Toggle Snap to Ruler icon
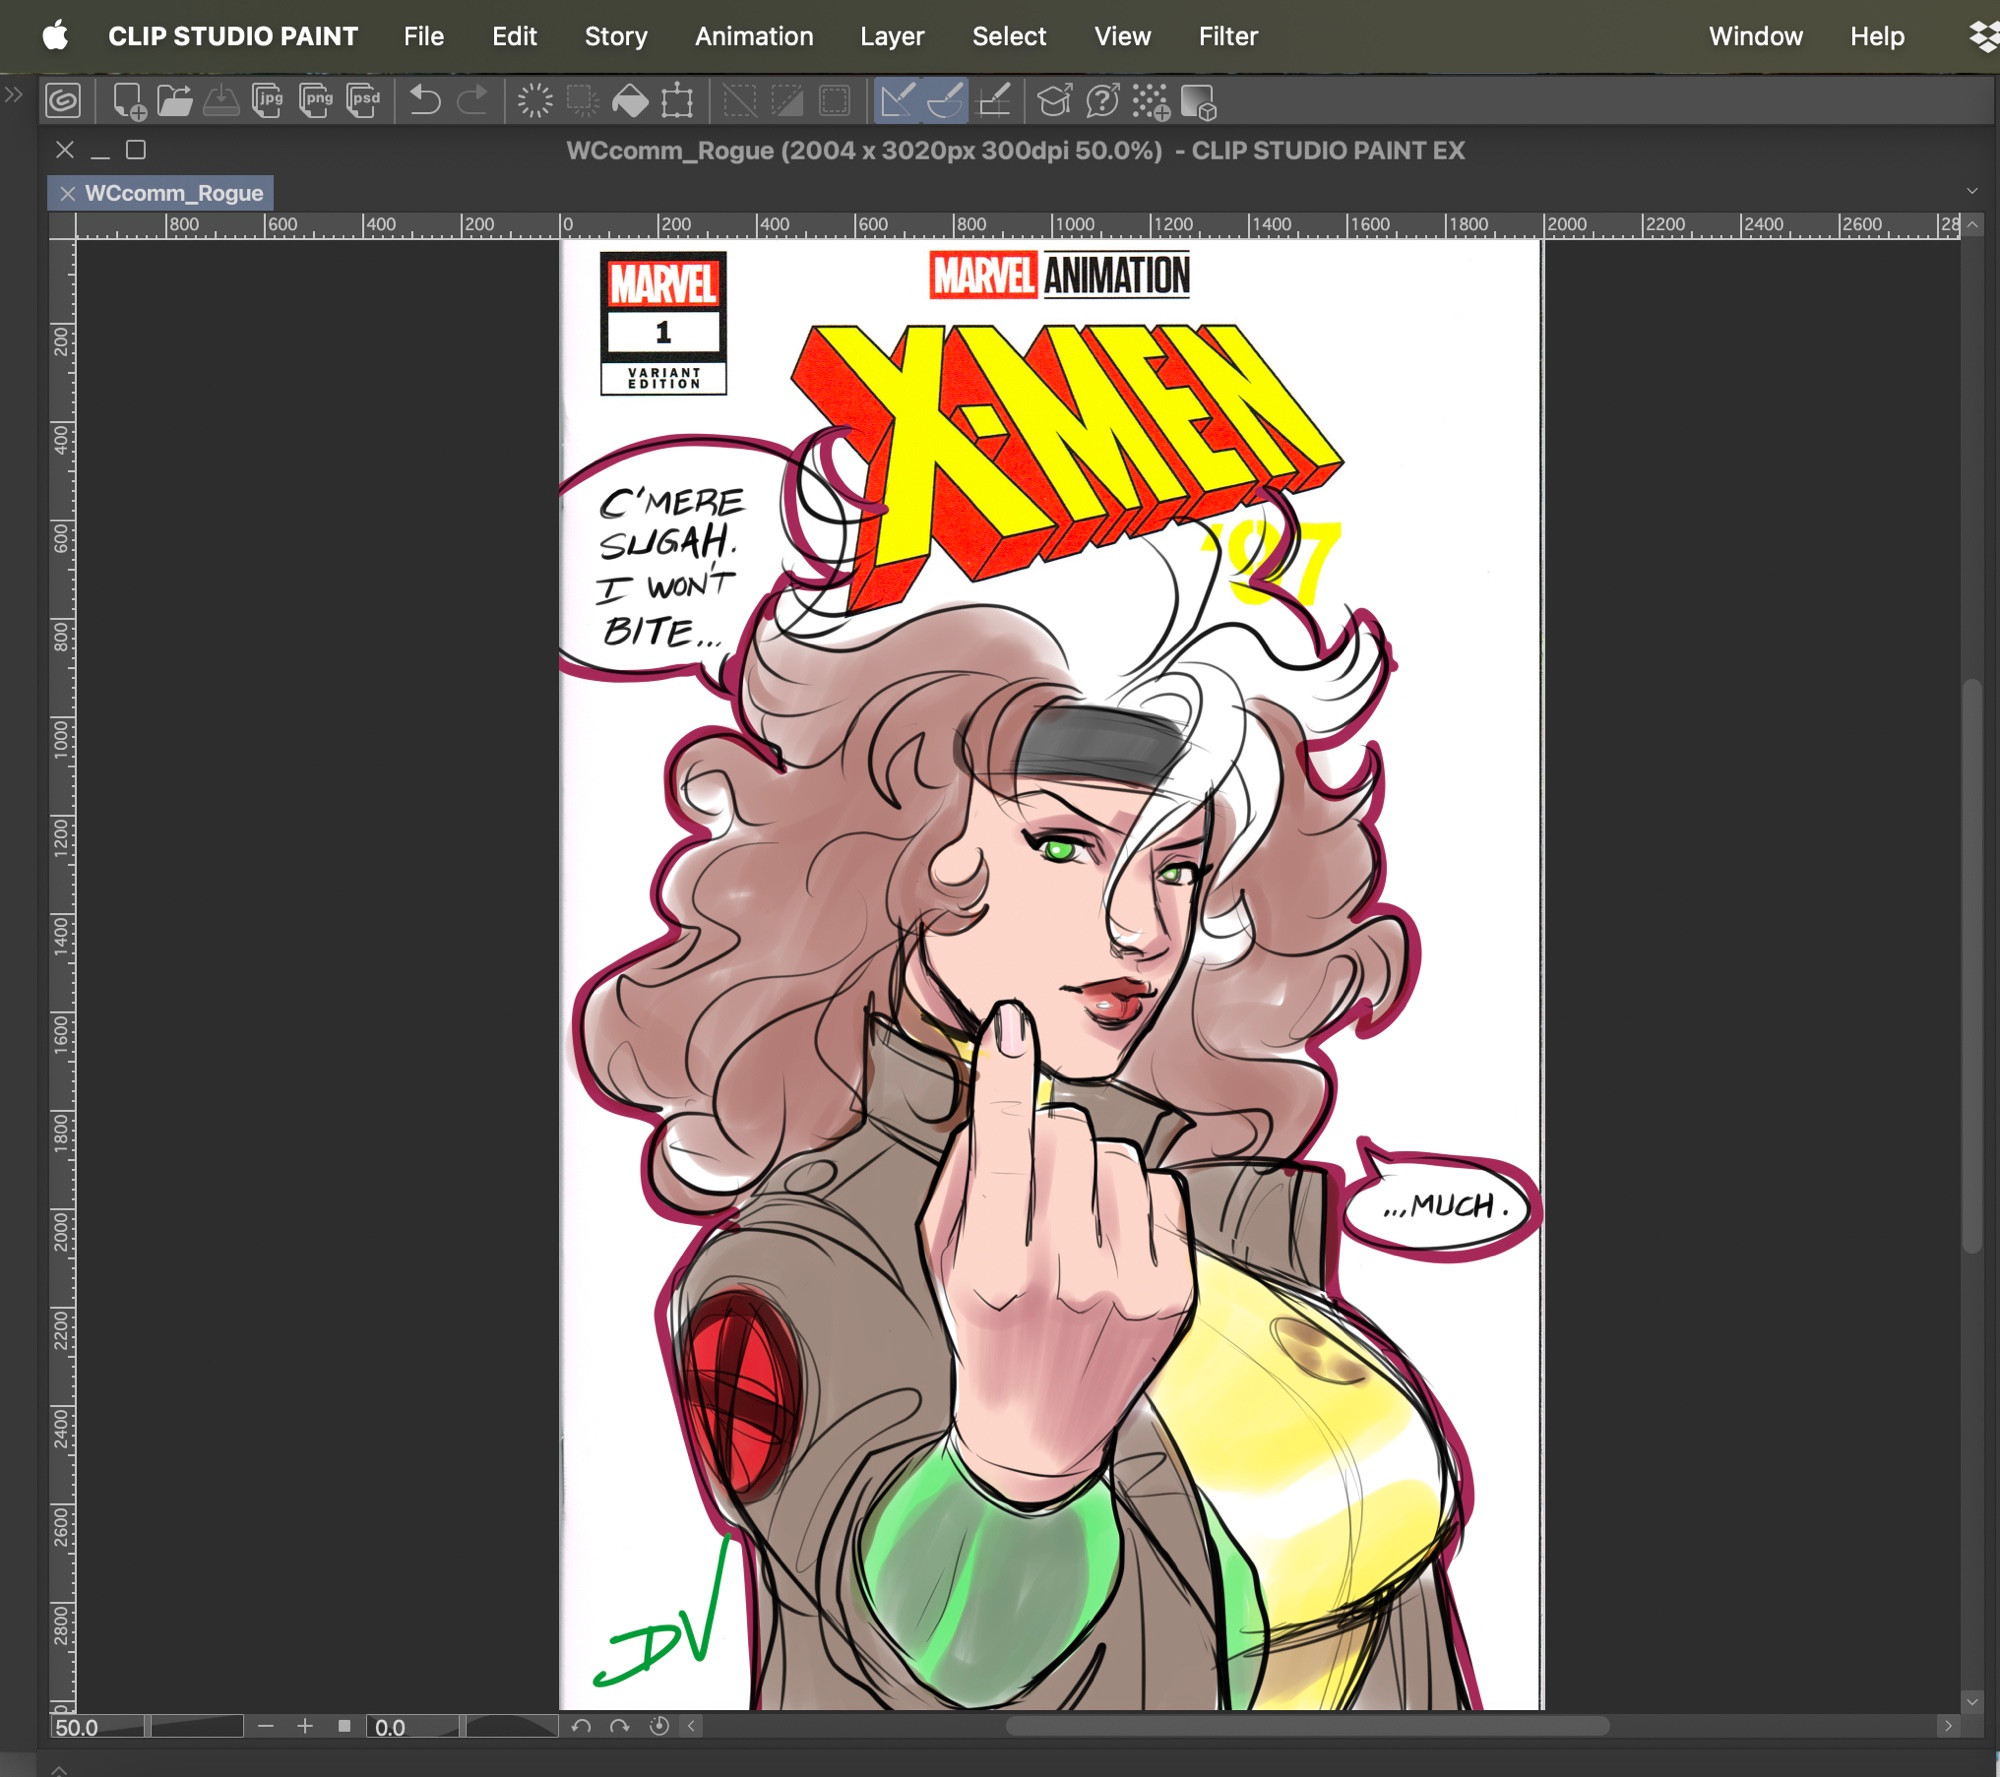 tap(897, 101)
